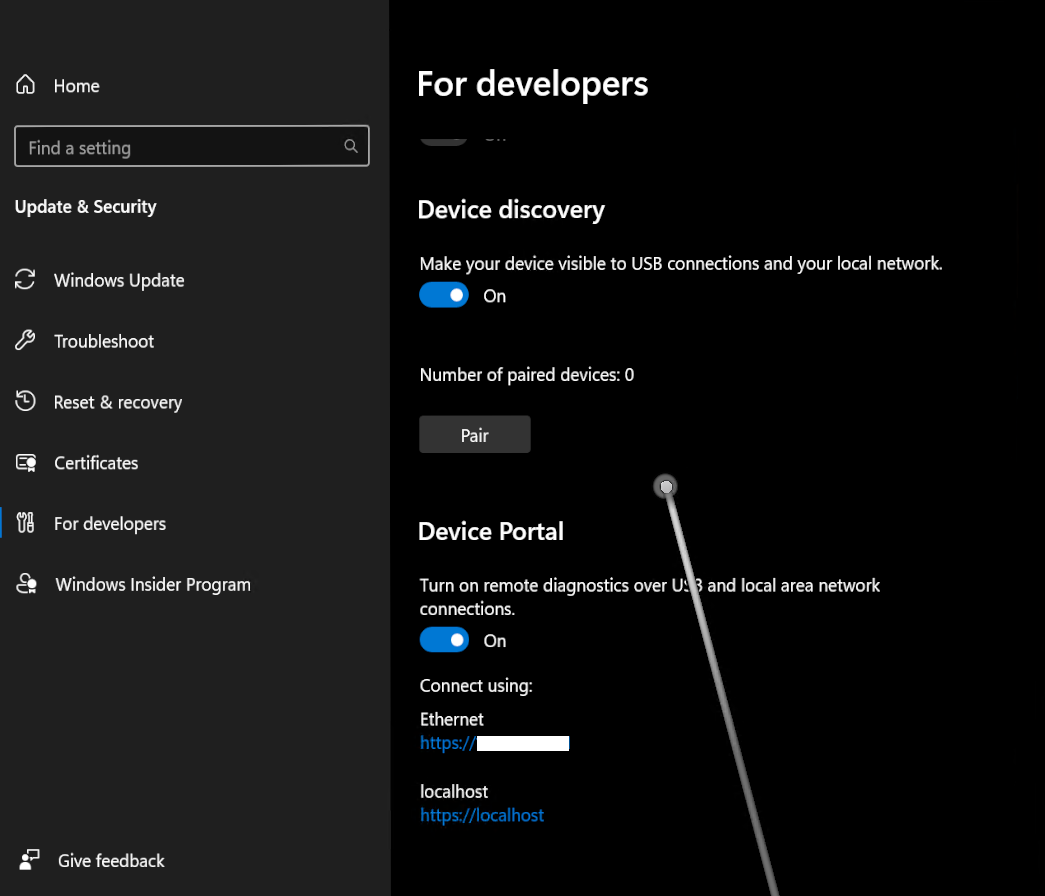Image resolution: width=1045 pixels, height=896 pixels.
Task: Click the Troubleshoot wrench icon
Action: [25, 341]
